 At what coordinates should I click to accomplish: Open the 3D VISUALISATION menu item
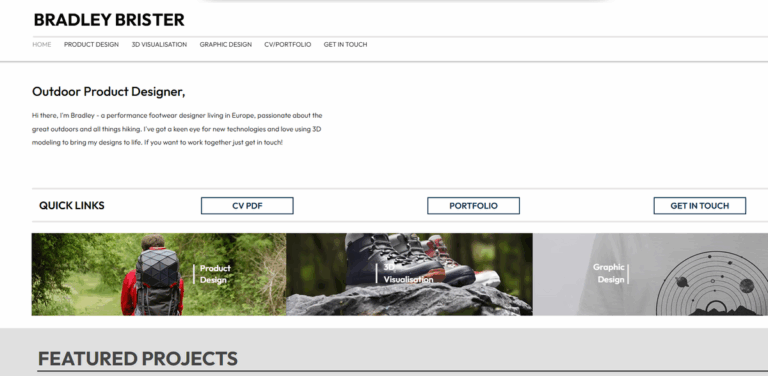point(159,45)
